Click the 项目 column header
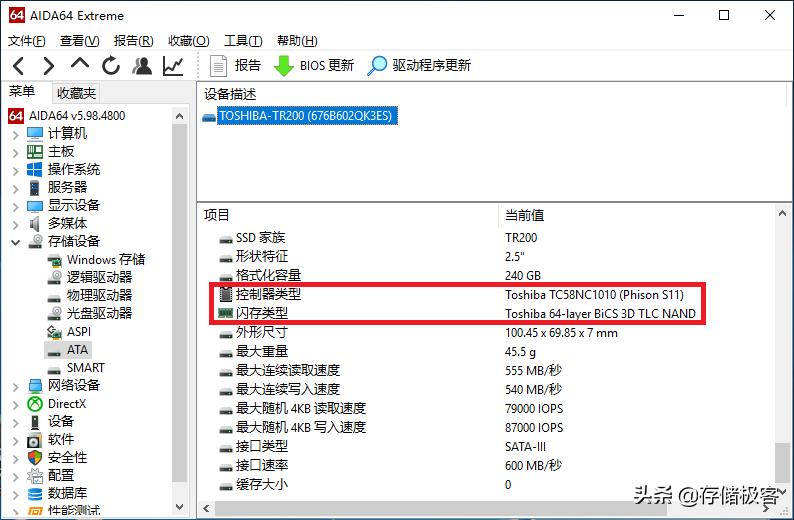The width and height of the screenshot is (794, 520). coord(217,215)
